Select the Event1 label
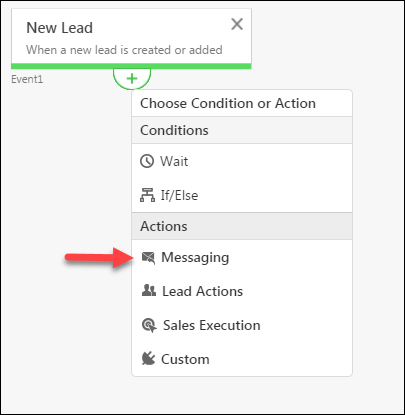Viewport: 405px width, 415px height. pyautogui.click(x=27, y=79)
